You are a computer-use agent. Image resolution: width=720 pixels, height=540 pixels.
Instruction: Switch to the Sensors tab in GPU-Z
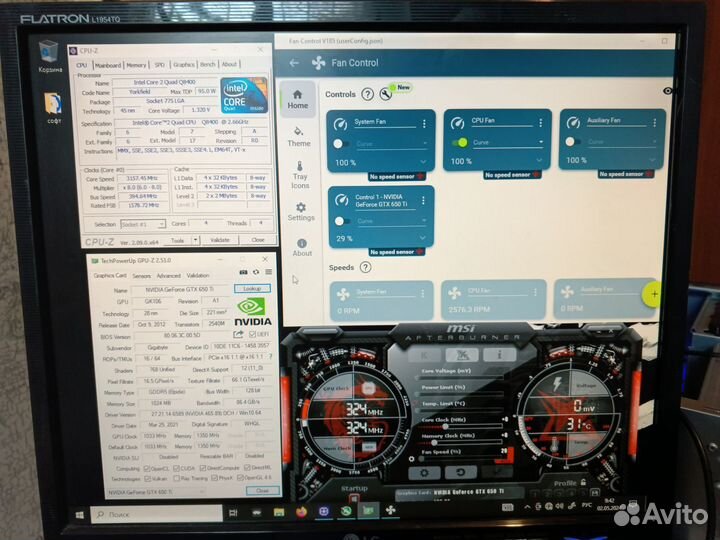pos(141,275)
